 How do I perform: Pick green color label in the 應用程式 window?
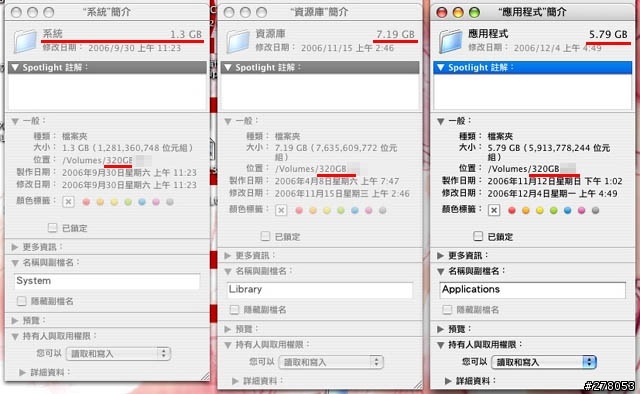click(553, 210)
